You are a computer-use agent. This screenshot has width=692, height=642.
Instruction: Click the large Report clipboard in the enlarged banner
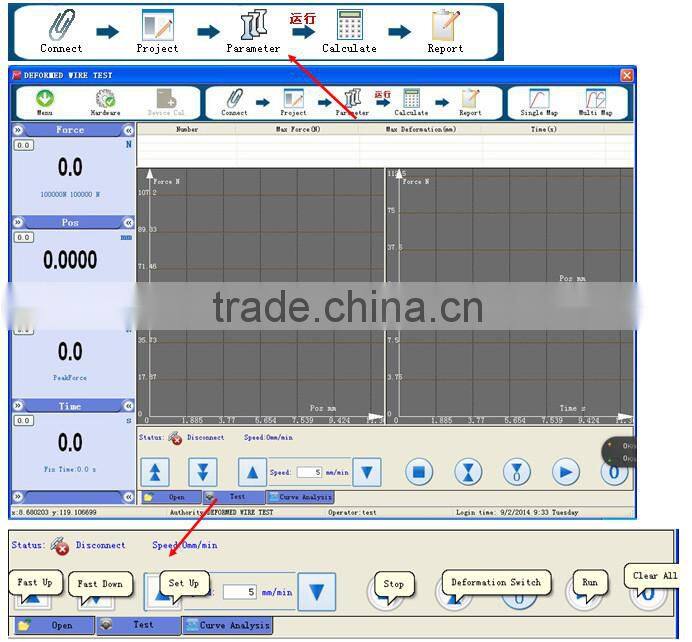(446, 25)
